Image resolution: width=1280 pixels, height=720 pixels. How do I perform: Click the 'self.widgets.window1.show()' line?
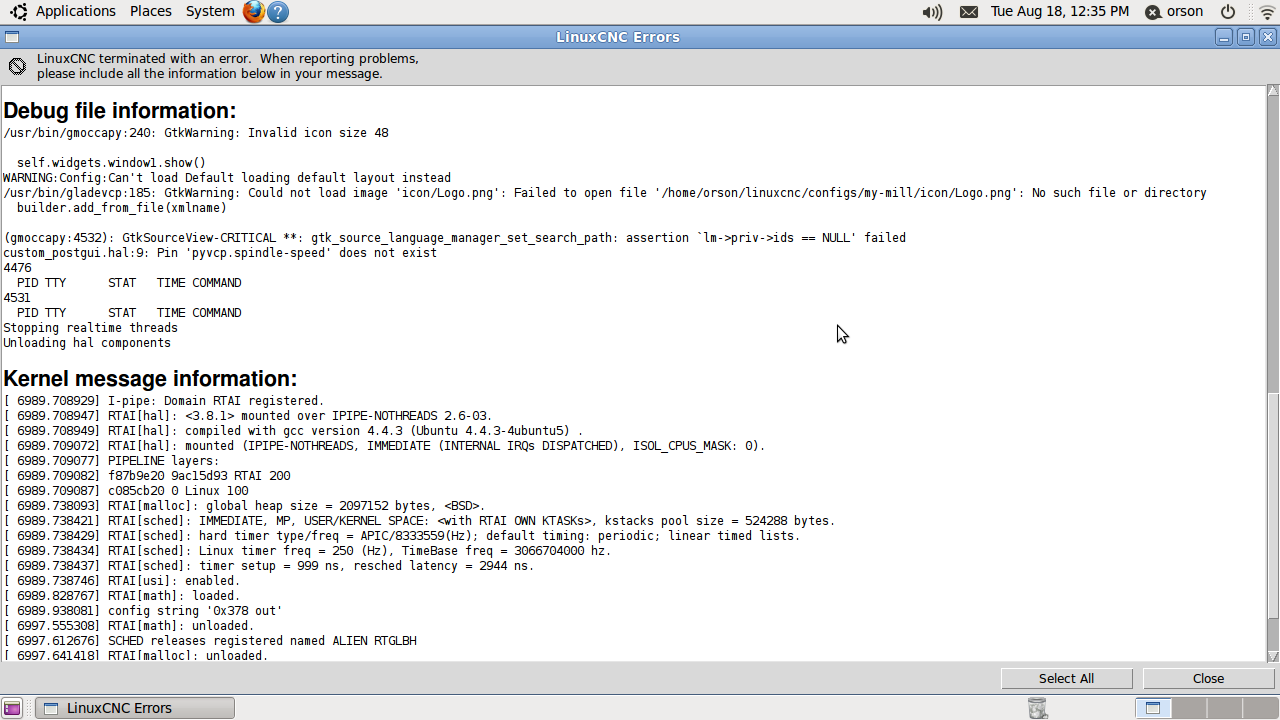[x=111, y=163]
